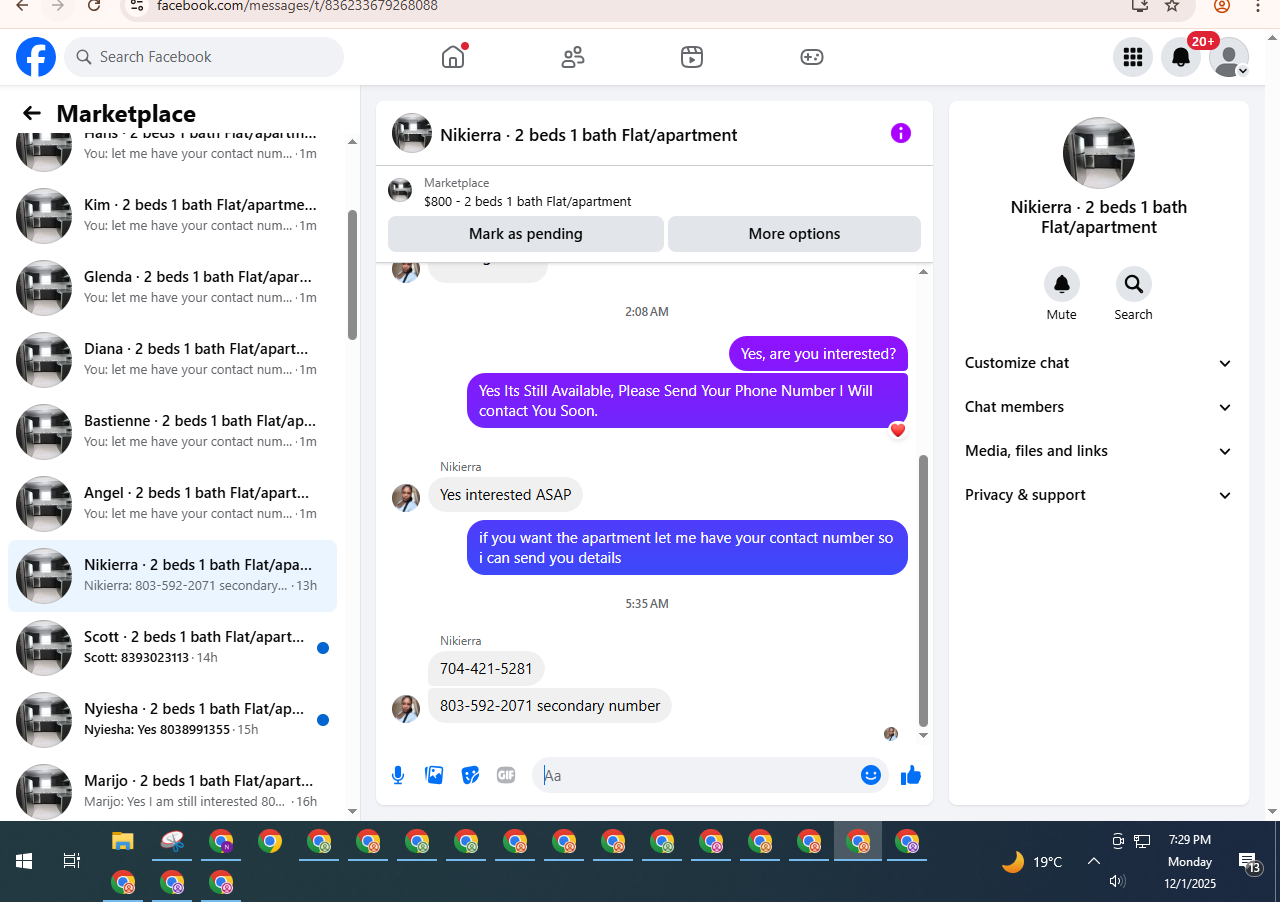Screen dimensions: 1280x902
Task: Expand Media, files and links section
Action: click(1099, 451)
